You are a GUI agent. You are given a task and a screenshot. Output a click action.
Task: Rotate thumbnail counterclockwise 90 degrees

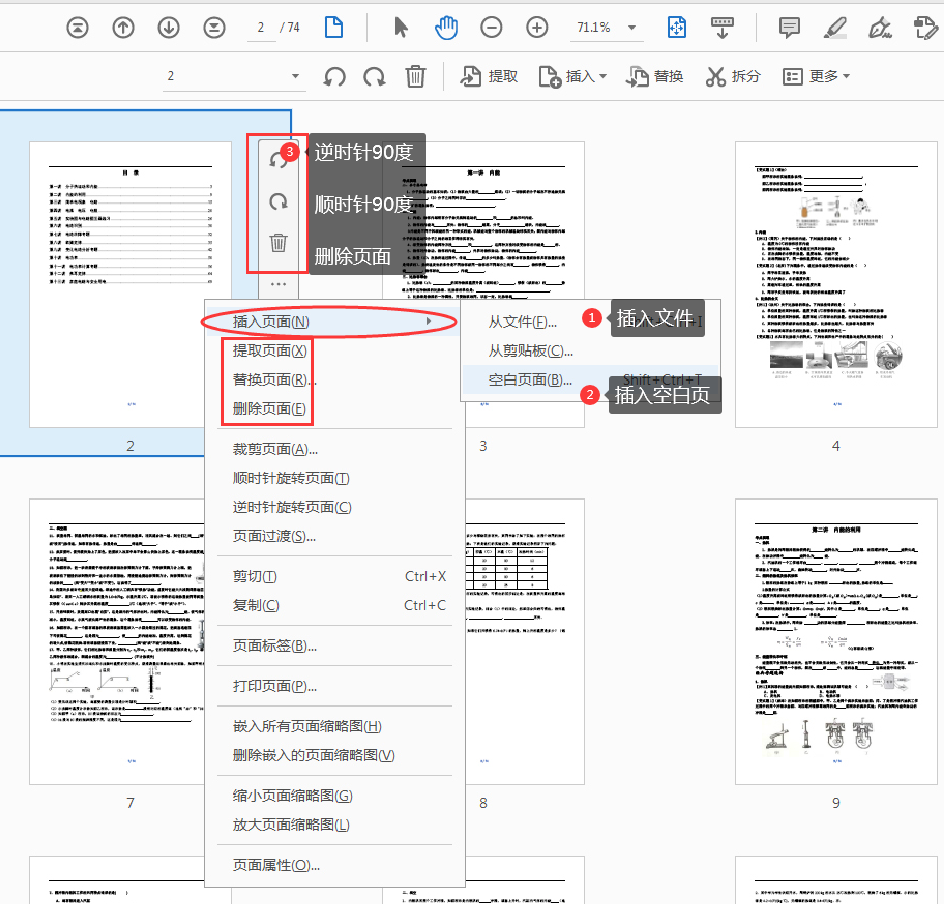pos(278,159)
